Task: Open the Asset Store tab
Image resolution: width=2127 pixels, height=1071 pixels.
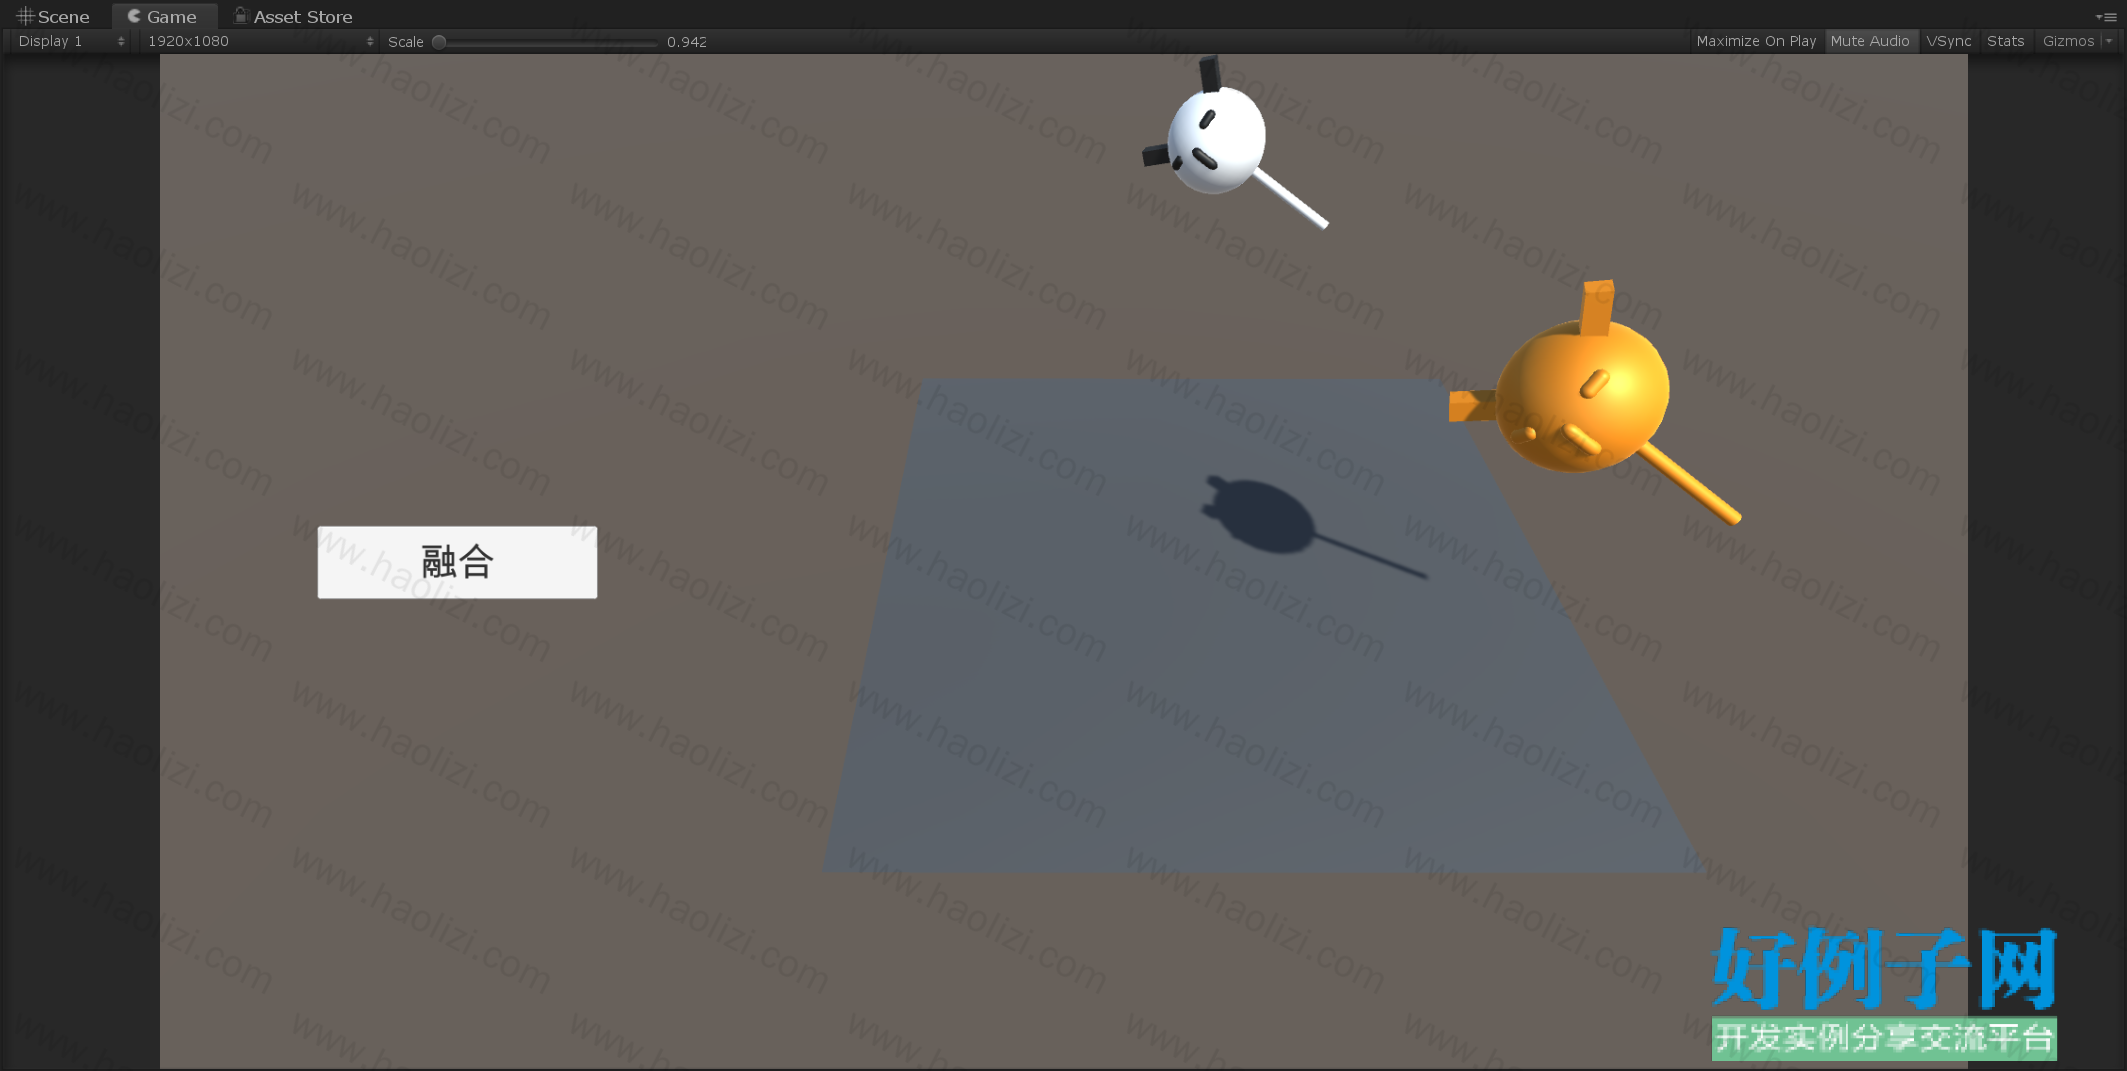Action: pyautogui.click(x=293, y=16)
